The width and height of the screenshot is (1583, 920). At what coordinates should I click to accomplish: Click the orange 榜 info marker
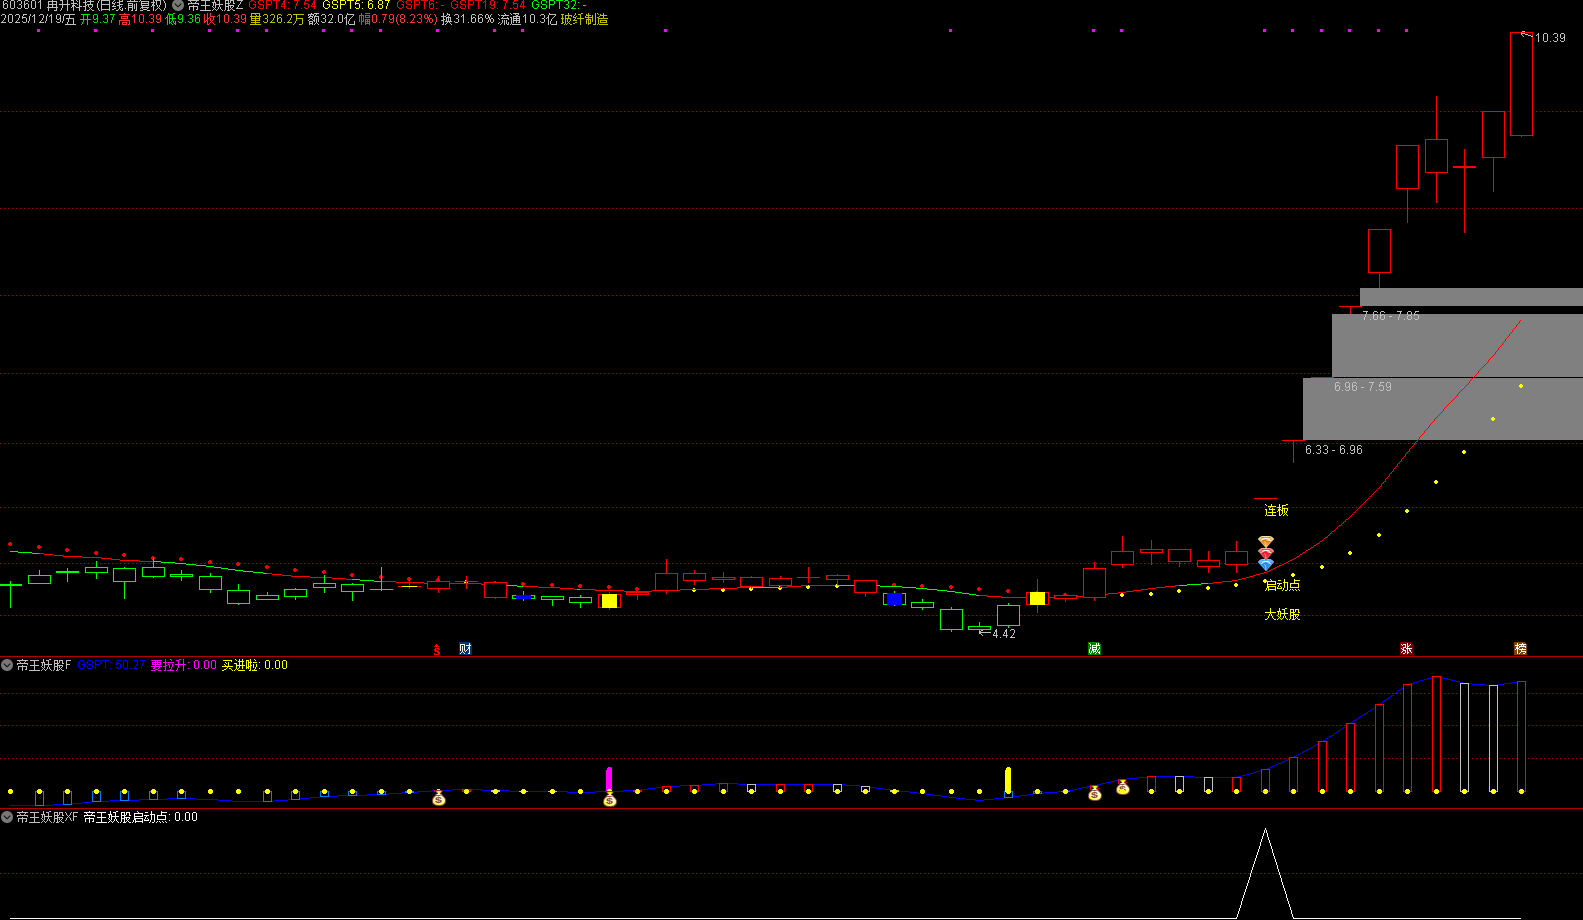point(1520,649)
